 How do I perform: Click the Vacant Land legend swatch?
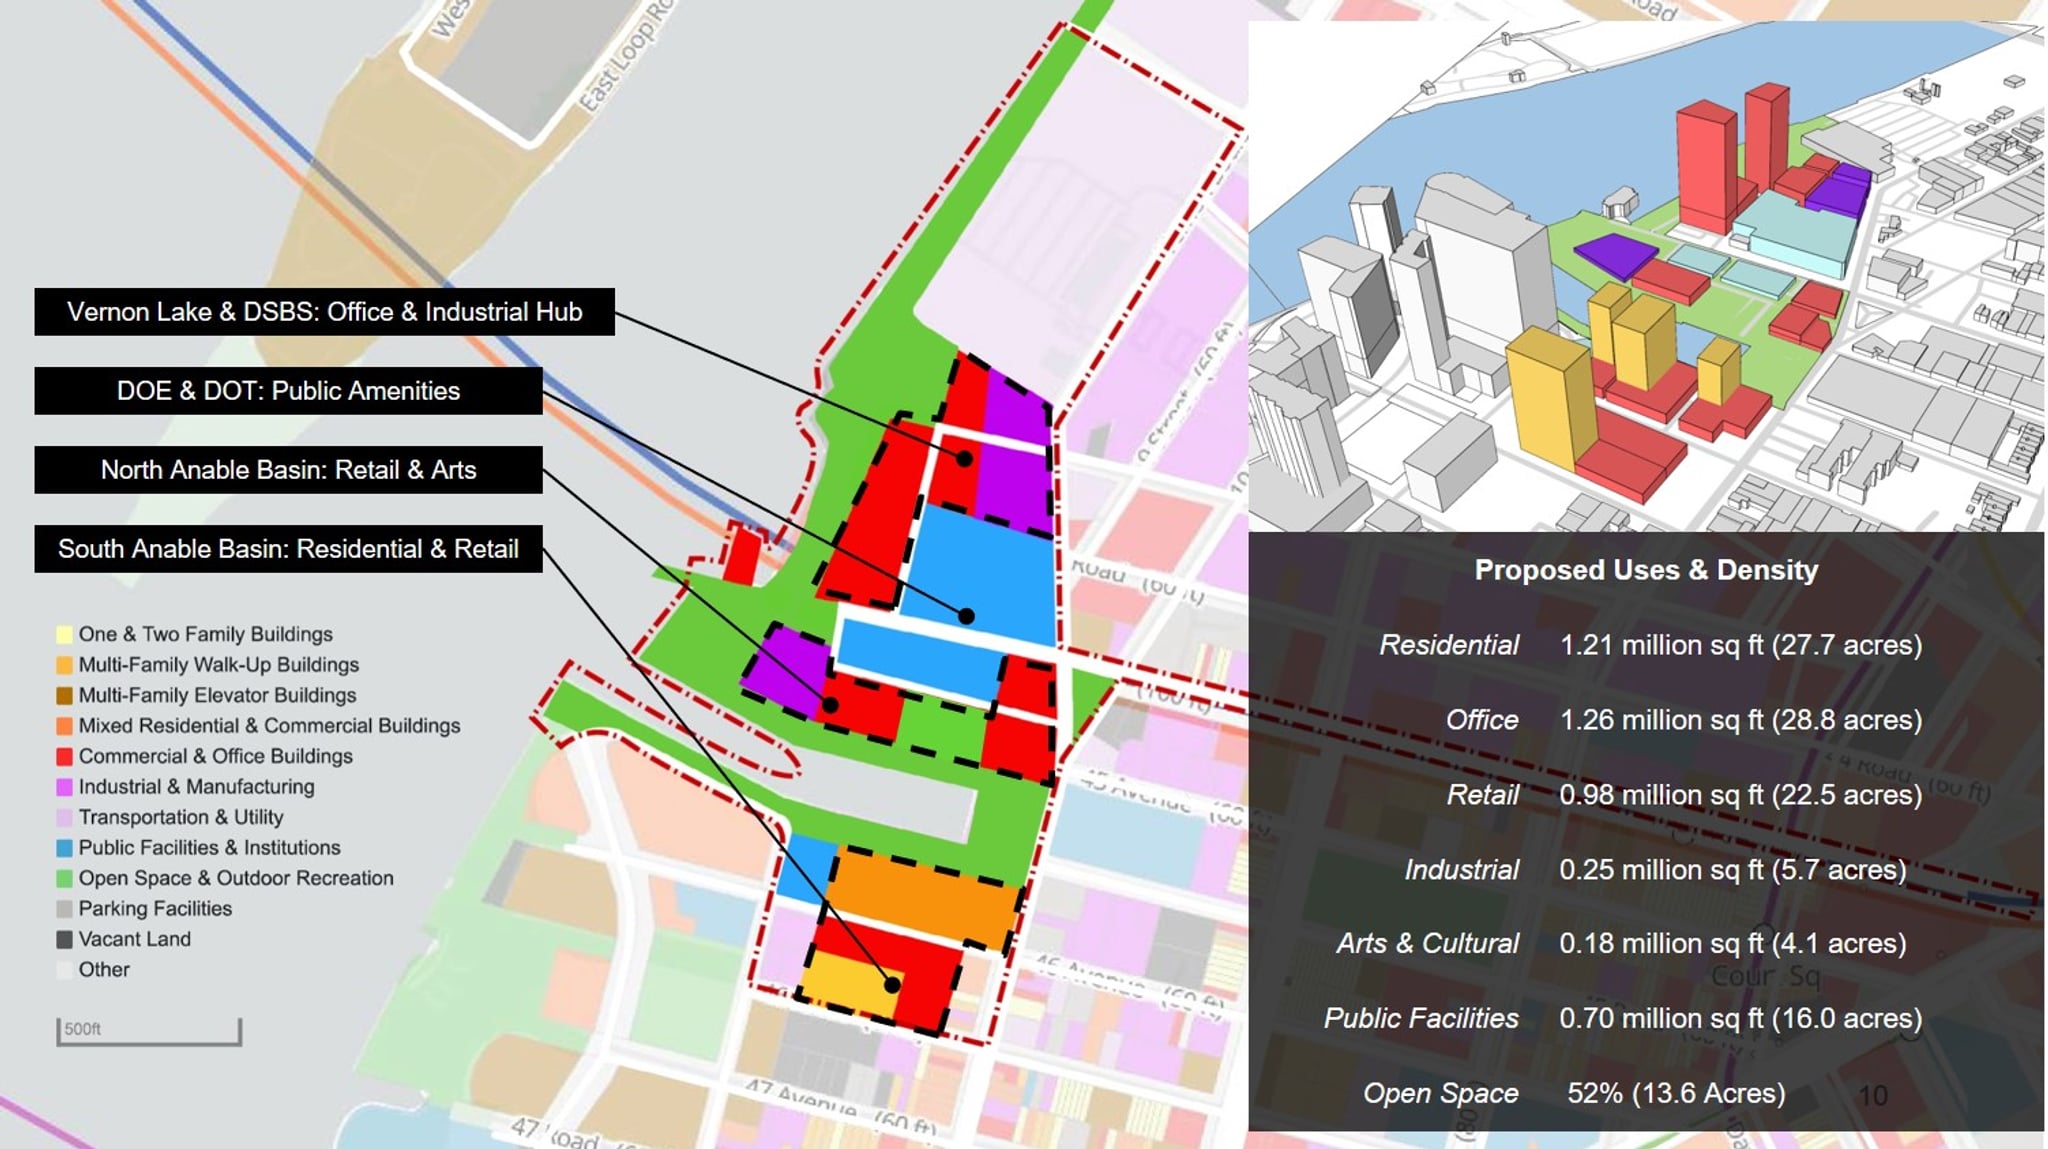(64, 939)
